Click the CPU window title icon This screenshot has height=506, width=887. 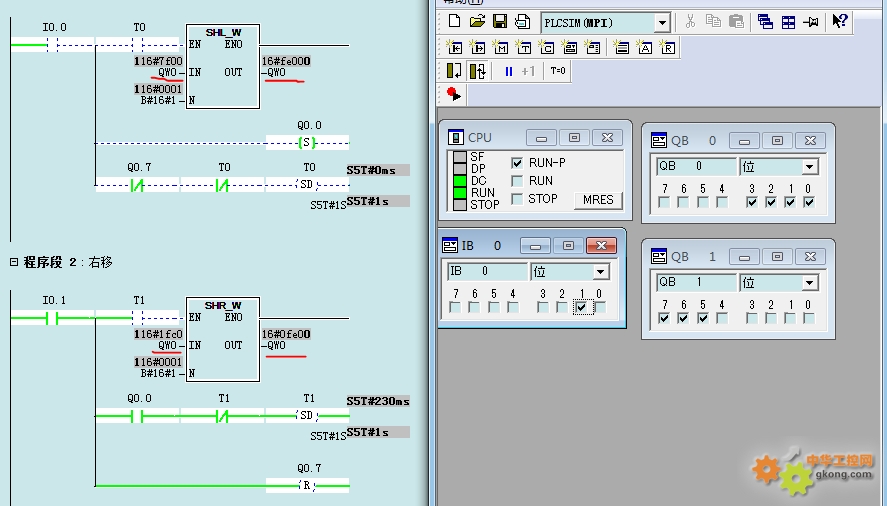tap(455, 138)
